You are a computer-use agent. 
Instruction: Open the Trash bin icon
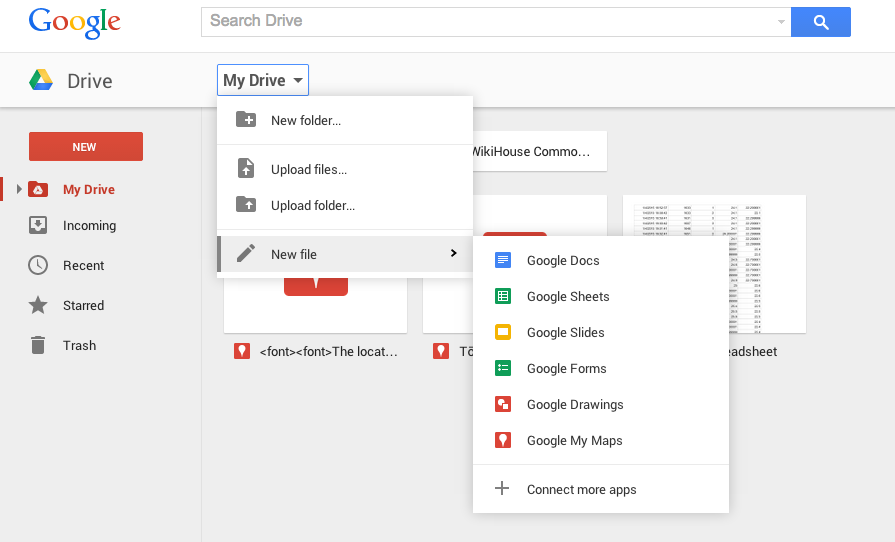(x=38, y=346)
